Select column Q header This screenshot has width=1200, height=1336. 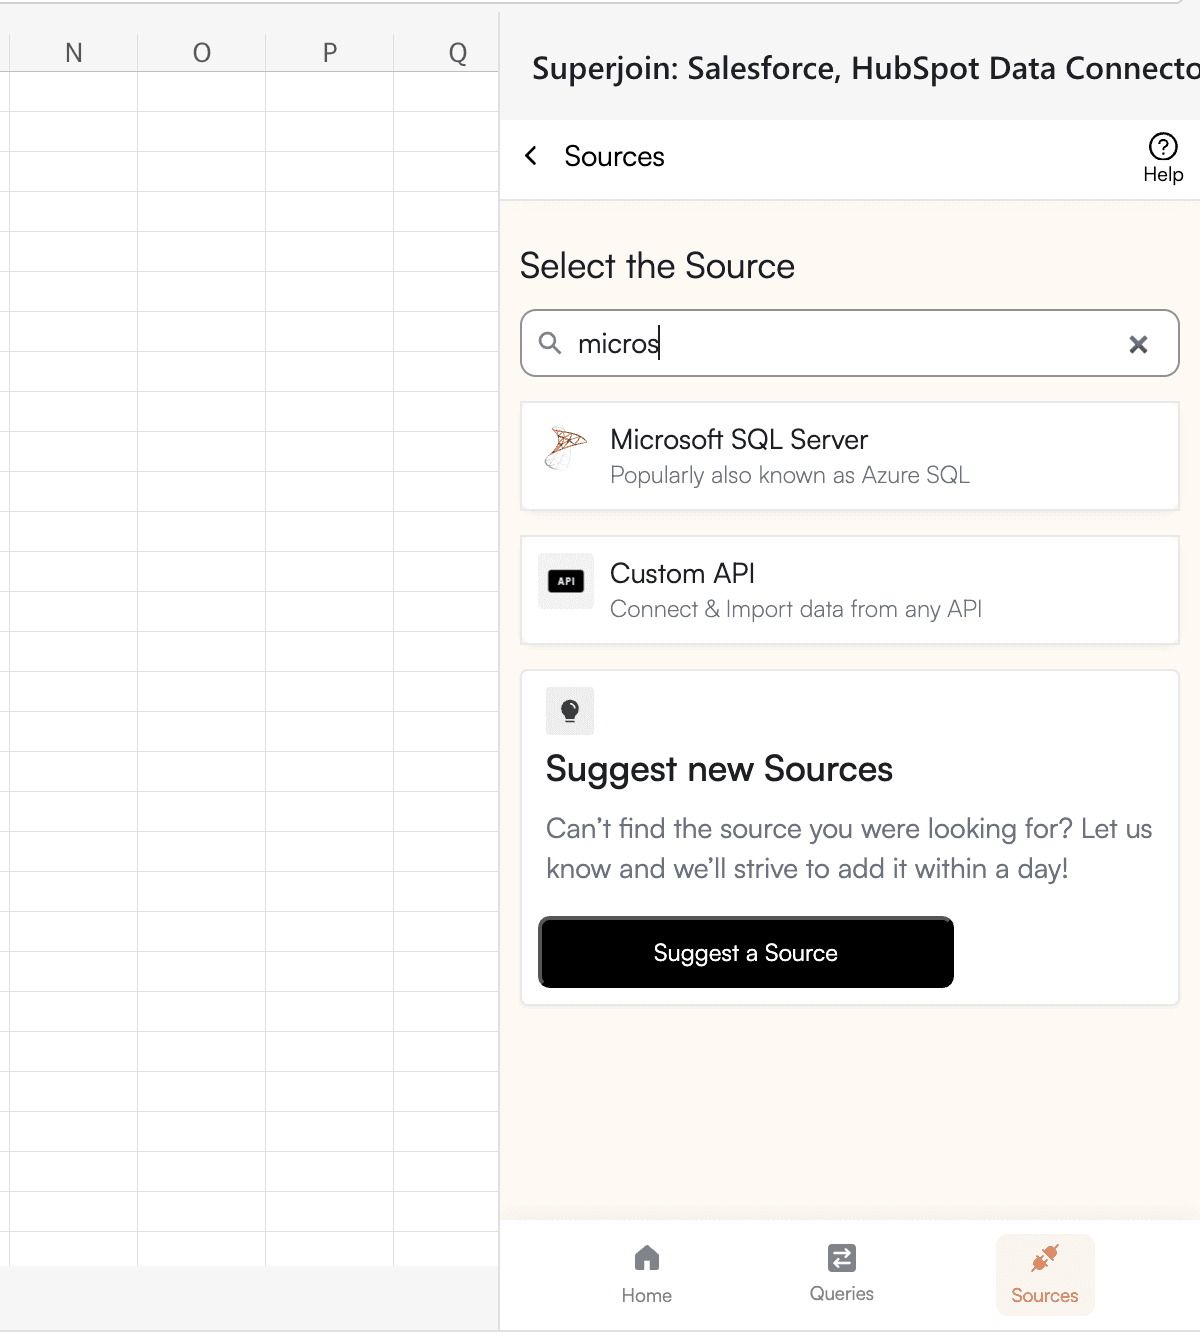point(447,53)
